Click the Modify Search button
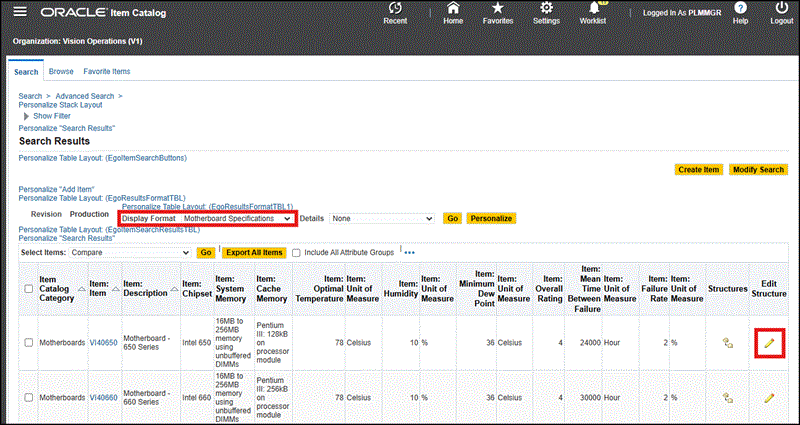Viewport: 800px width, 425px height. pos(758,169)
